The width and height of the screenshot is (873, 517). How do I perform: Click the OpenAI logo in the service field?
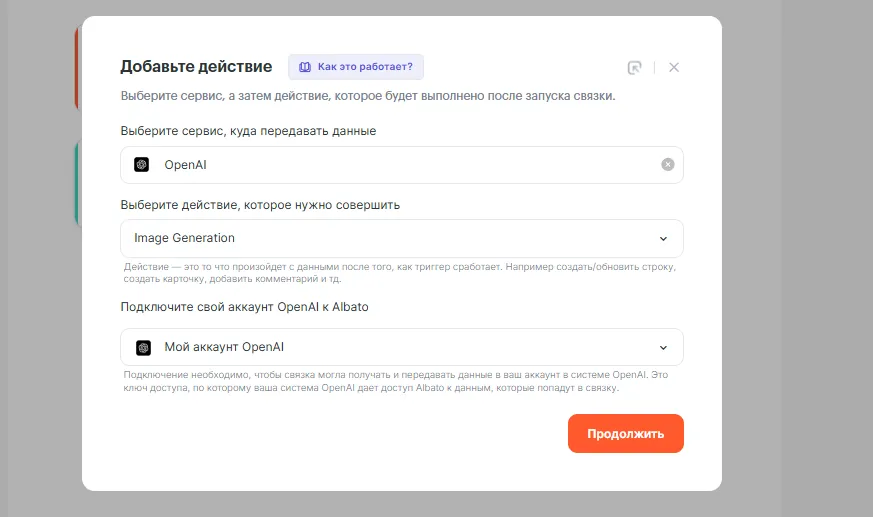142,165
